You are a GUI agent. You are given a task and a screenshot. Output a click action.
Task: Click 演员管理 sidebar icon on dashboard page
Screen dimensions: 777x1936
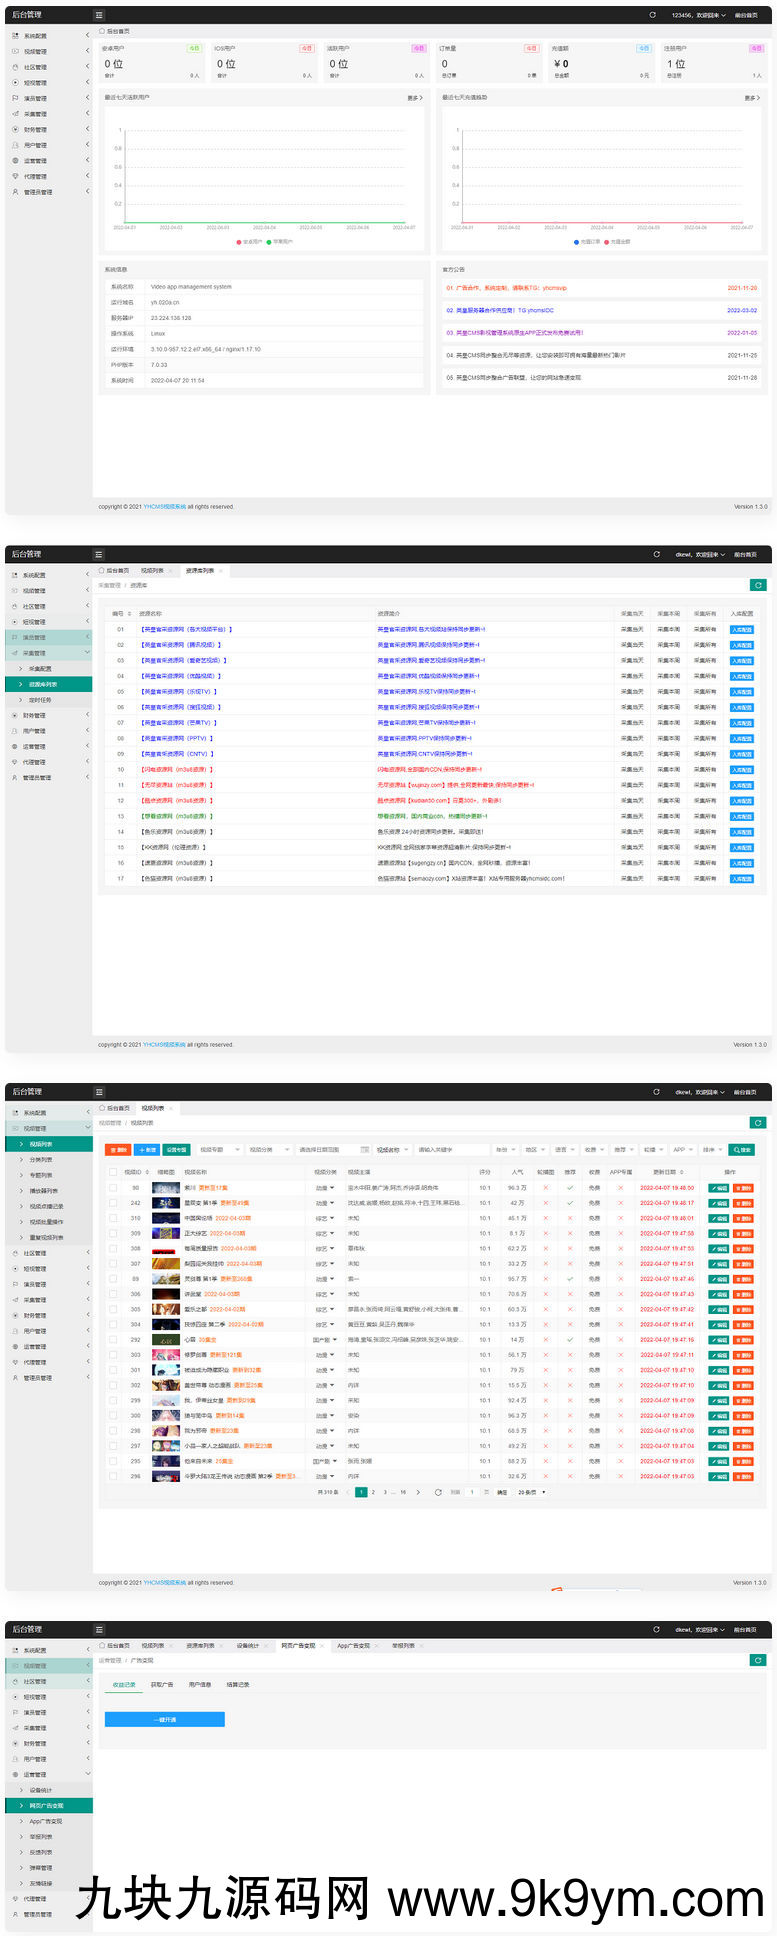[15, 98]
